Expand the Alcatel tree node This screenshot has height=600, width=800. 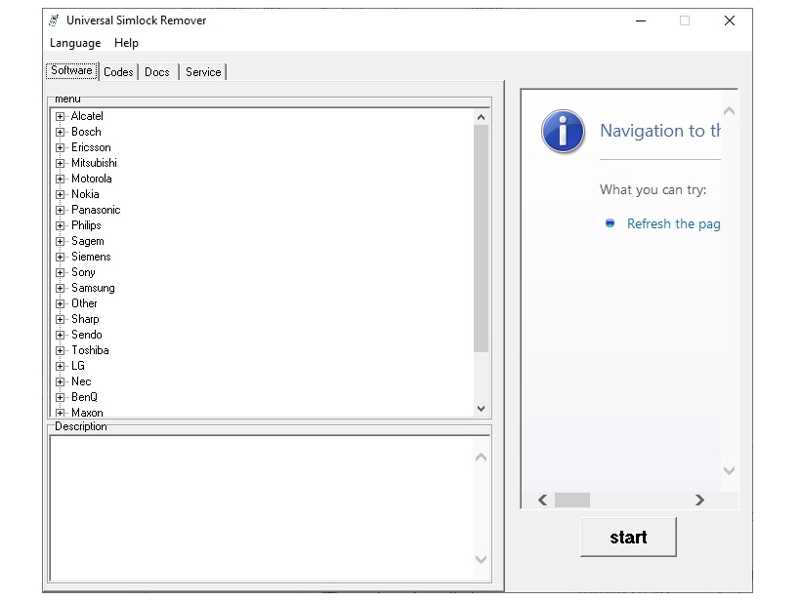click(x=61, y=117)
